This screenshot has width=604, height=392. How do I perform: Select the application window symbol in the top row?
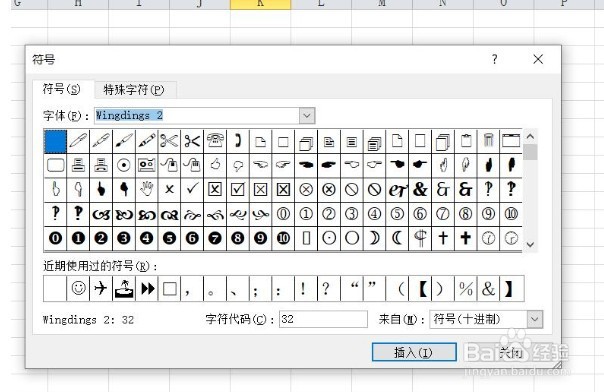[511, 141]
